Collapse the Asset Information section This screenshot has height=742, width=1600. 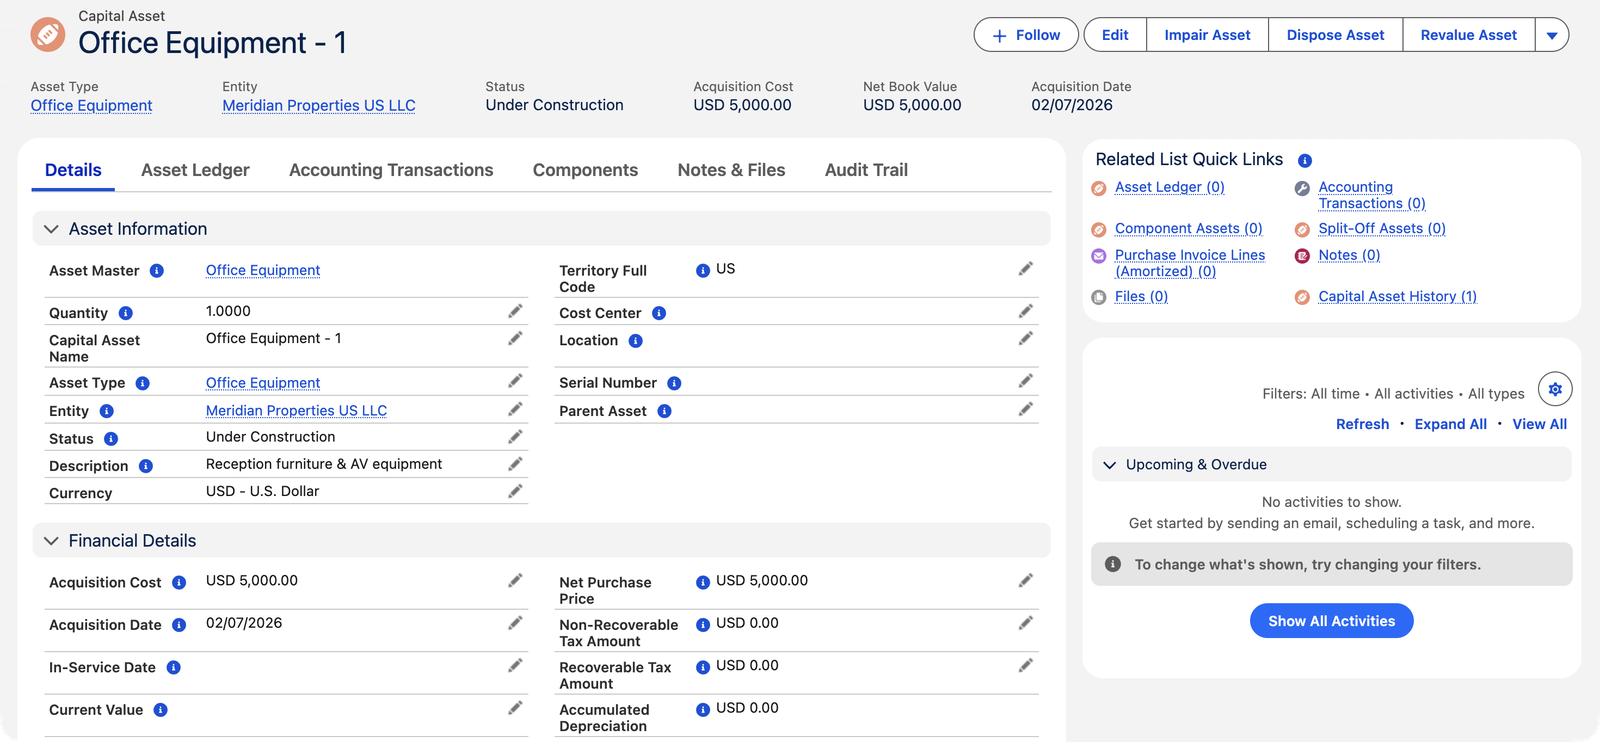(x=51, y=229)
